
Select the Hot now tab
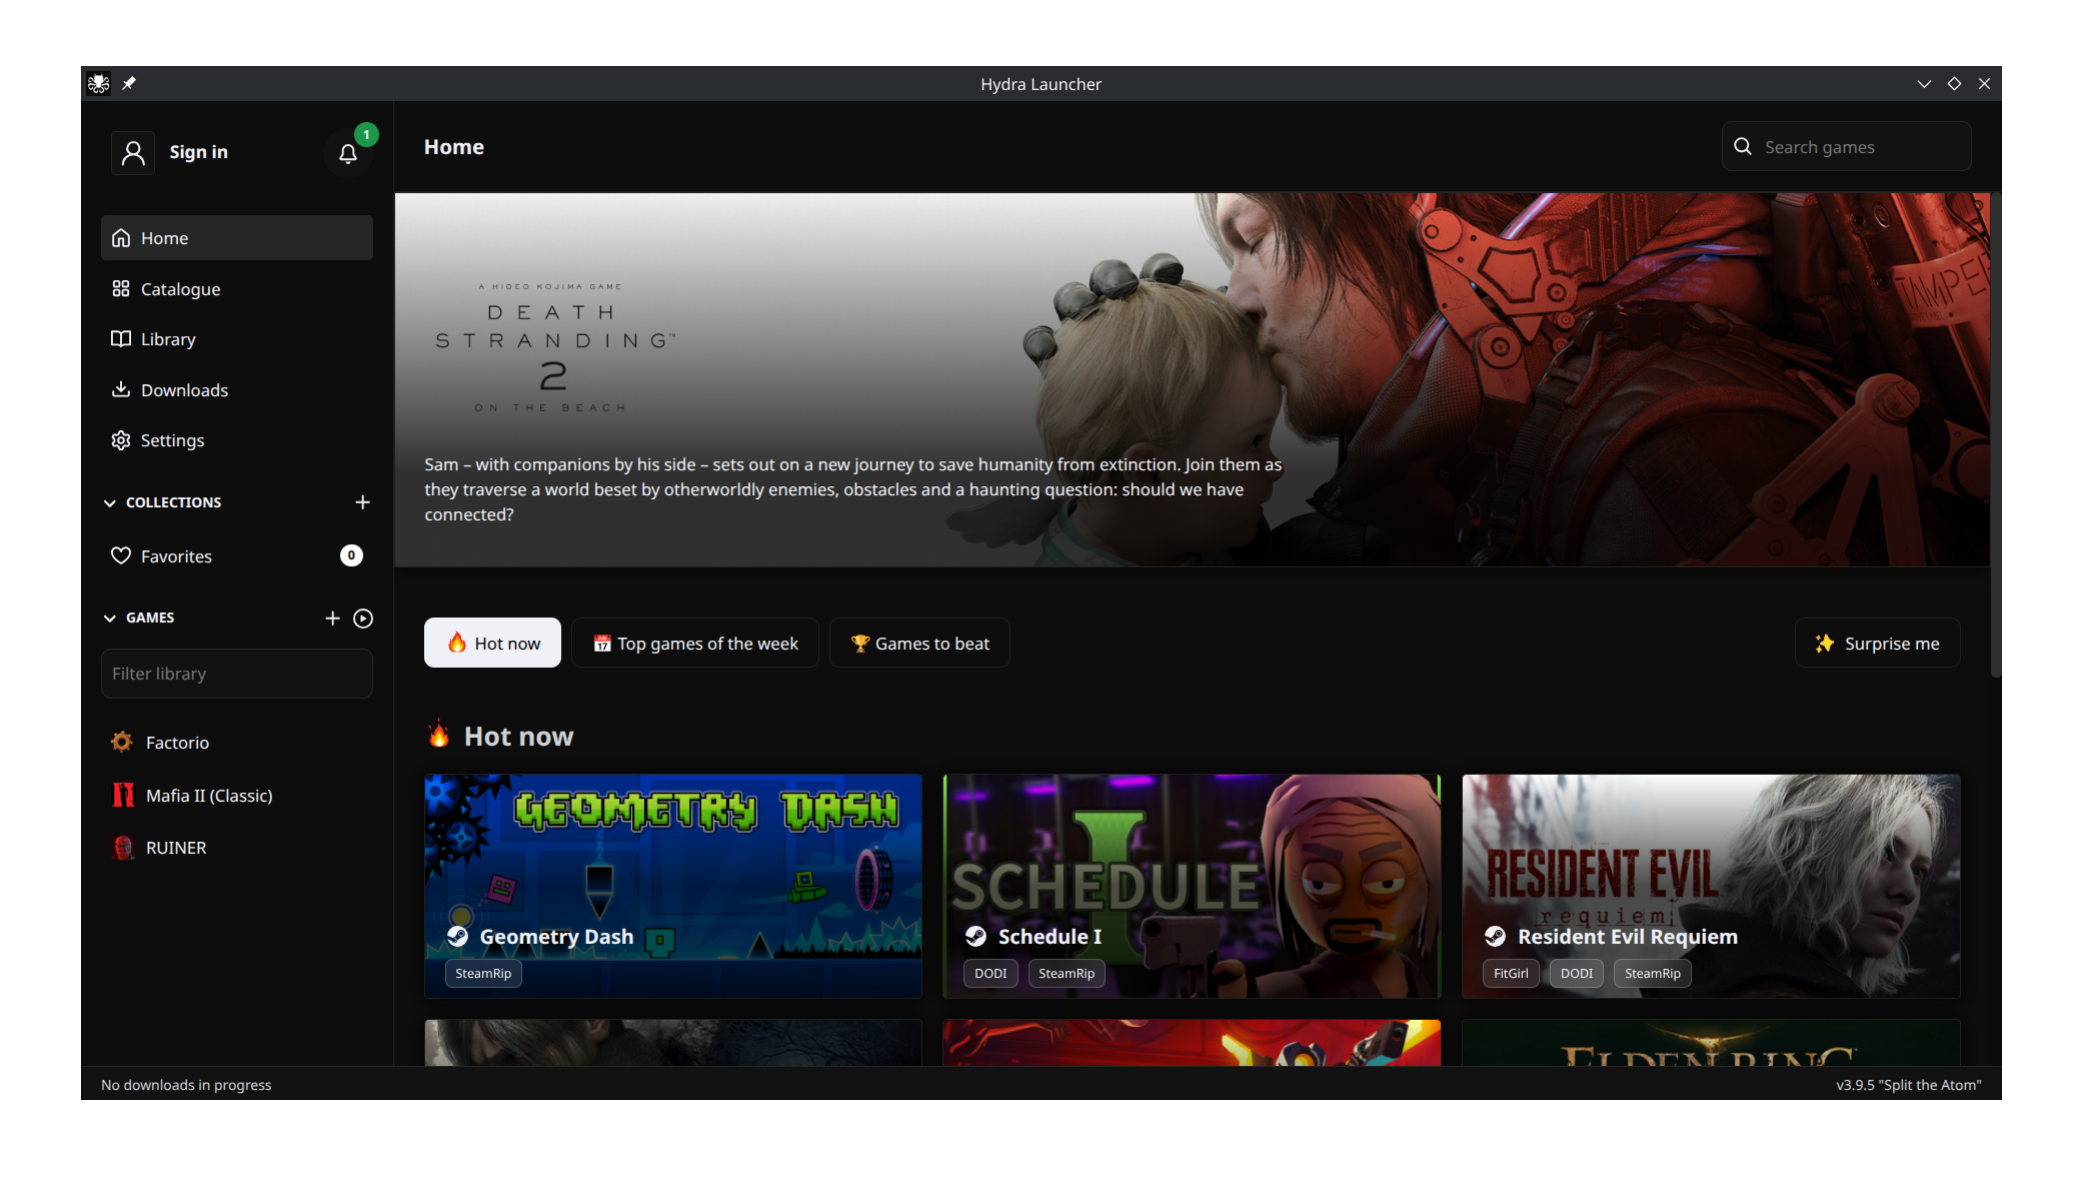point(492,643)
